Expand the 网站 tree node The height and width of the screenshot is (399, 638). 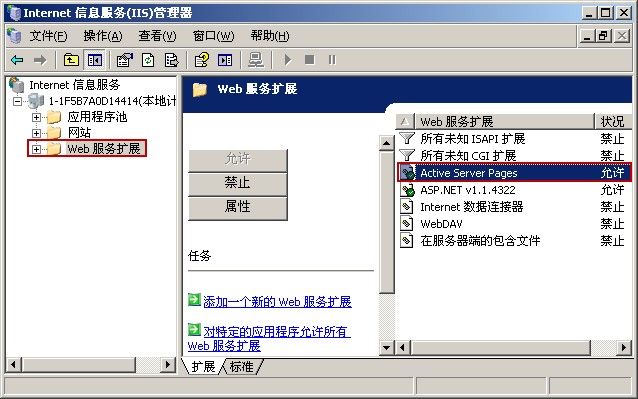[x=36, y=133]
